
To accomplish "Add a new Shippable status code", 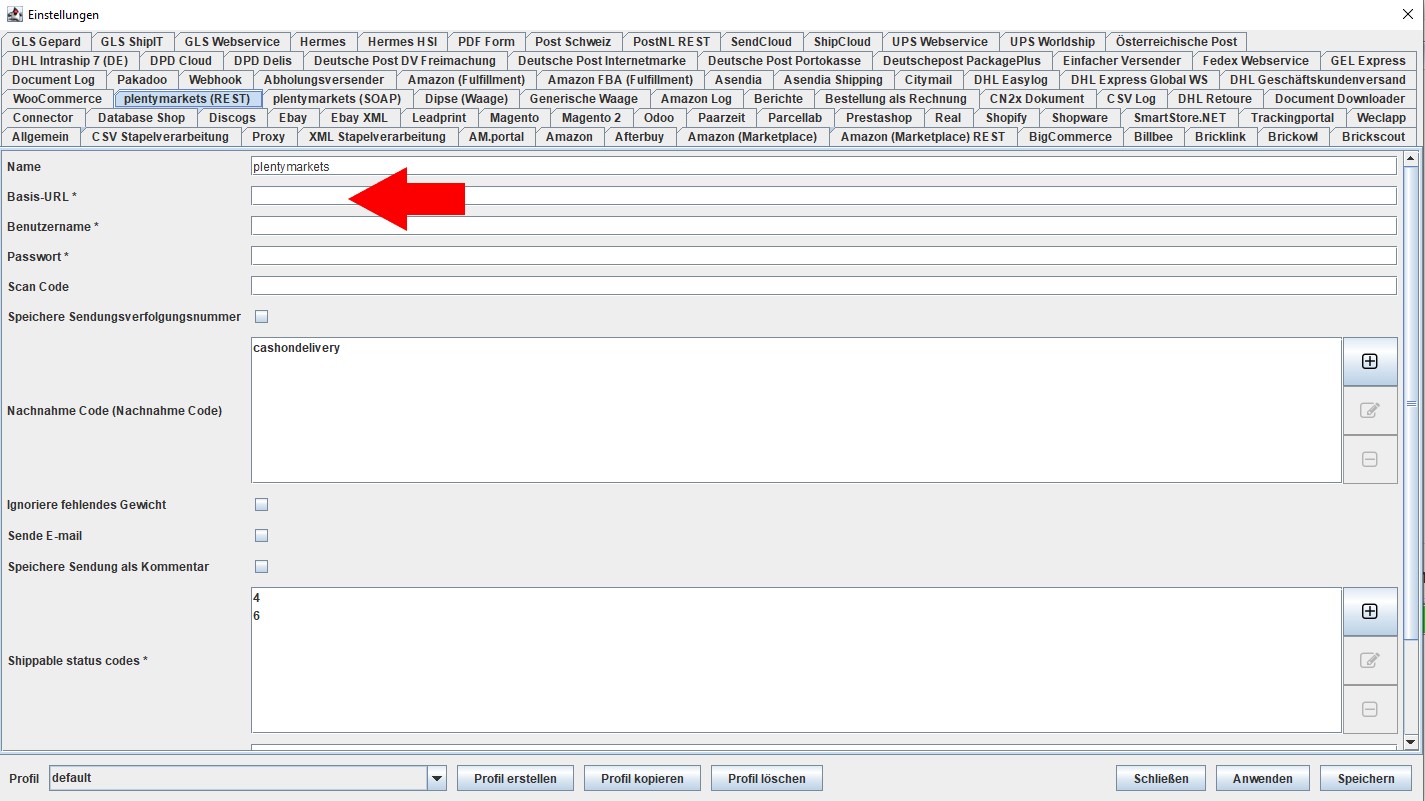I will click(x=1370, y=611).
